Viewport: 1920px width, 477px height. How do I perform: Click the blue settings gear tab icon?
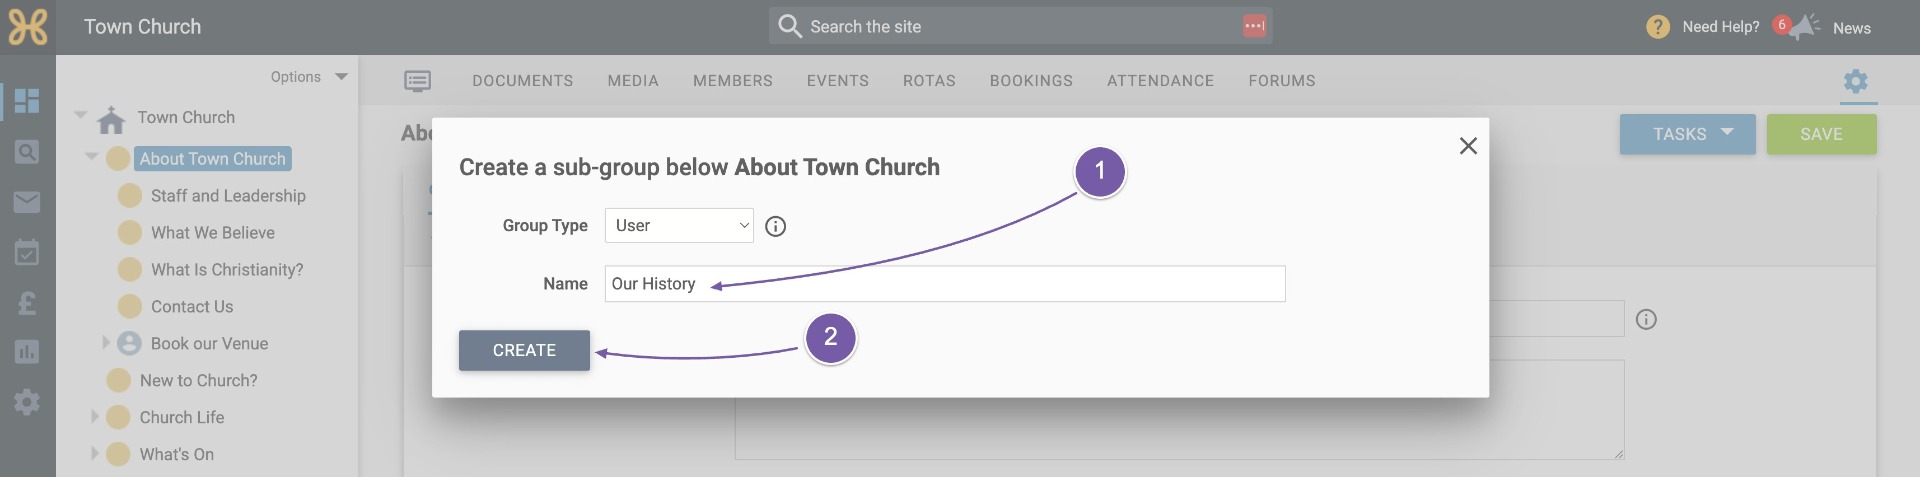click(1856, 81)
